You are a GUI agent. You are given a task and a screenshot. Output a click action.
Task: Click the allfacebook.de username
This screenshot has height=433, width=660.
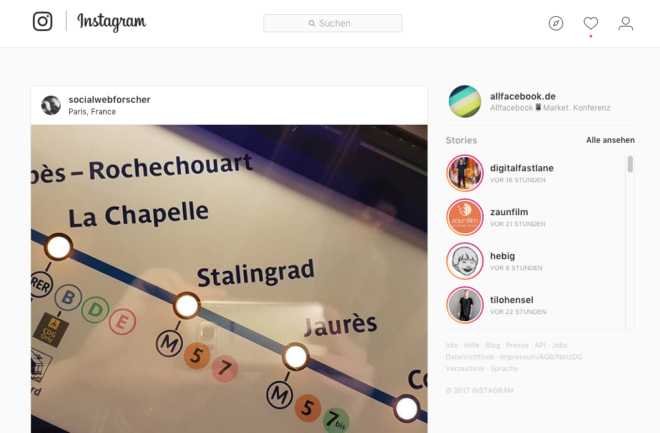(x=523, y=96)
